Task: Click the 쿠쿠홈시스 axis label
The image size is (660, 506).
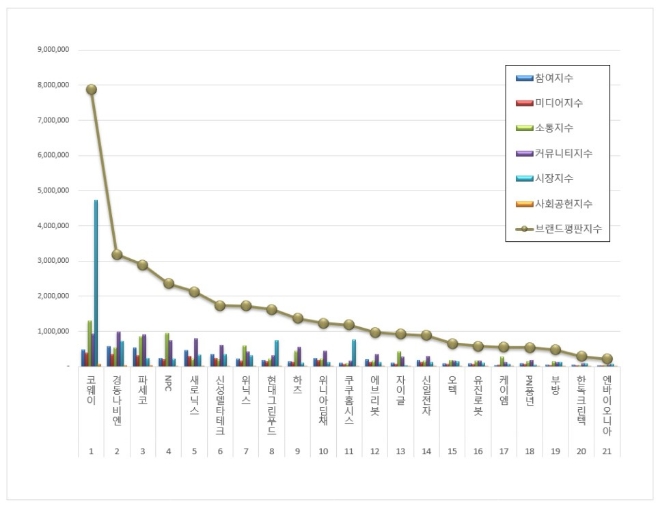Action: click(x=348, y=399)
